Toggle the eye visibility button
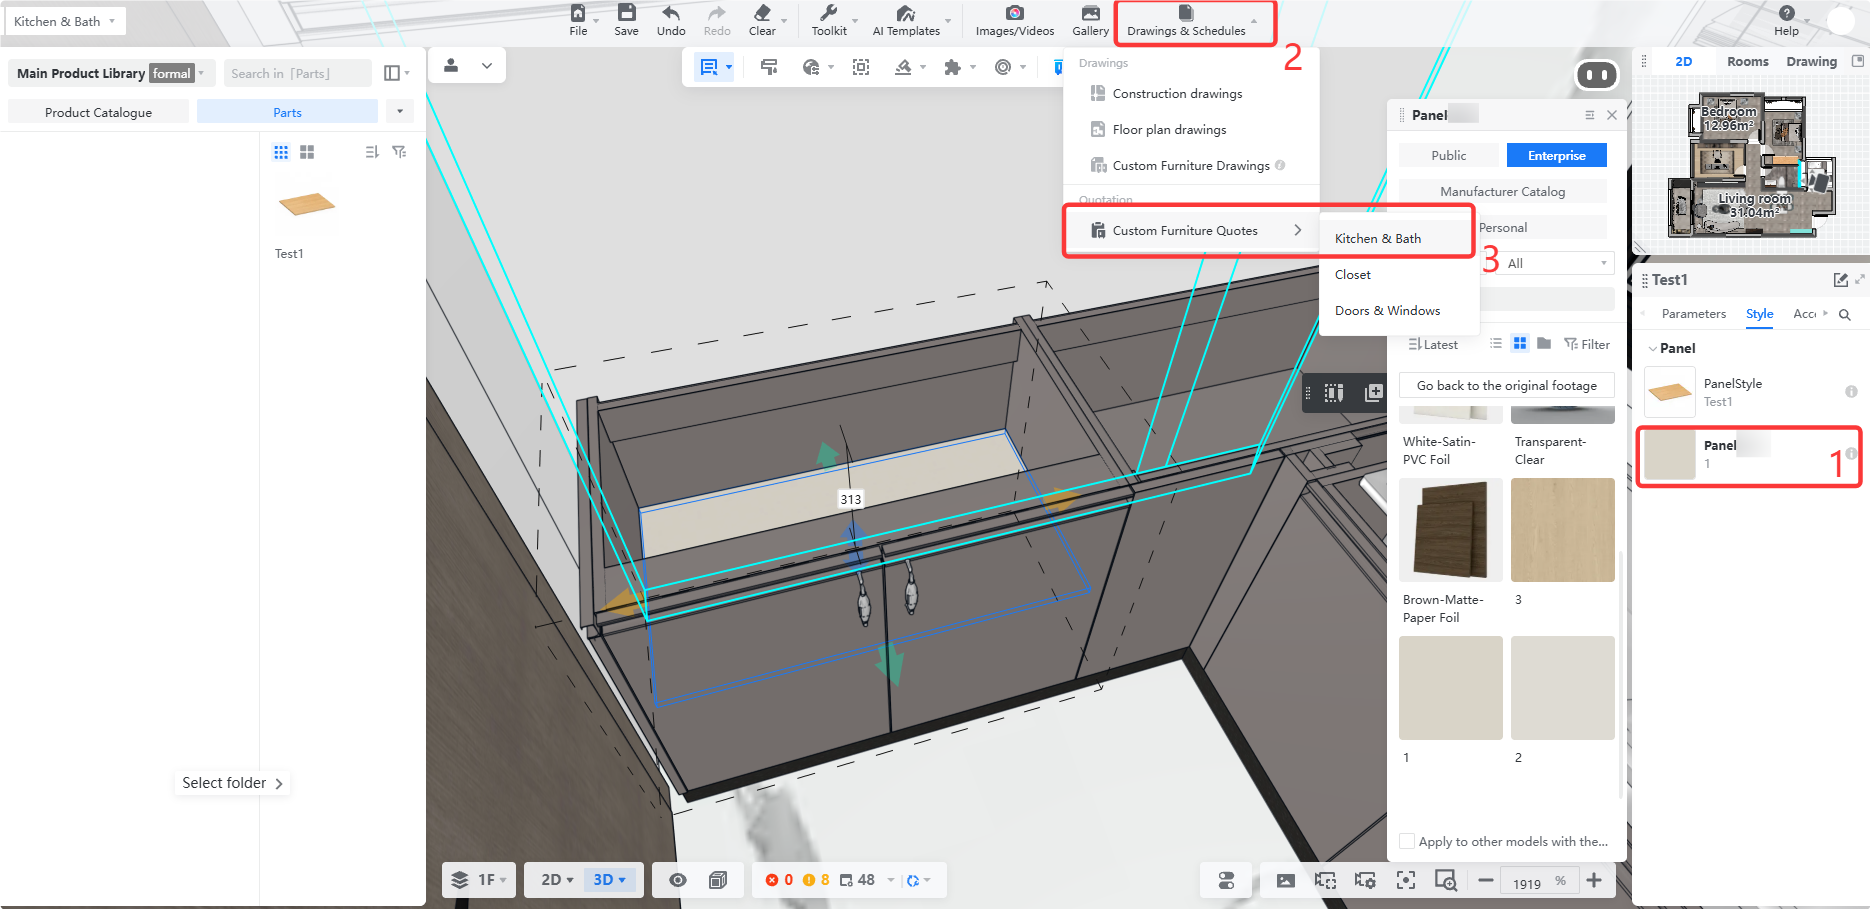Viewport: 1870px width, 909px height. coord(677,880)
